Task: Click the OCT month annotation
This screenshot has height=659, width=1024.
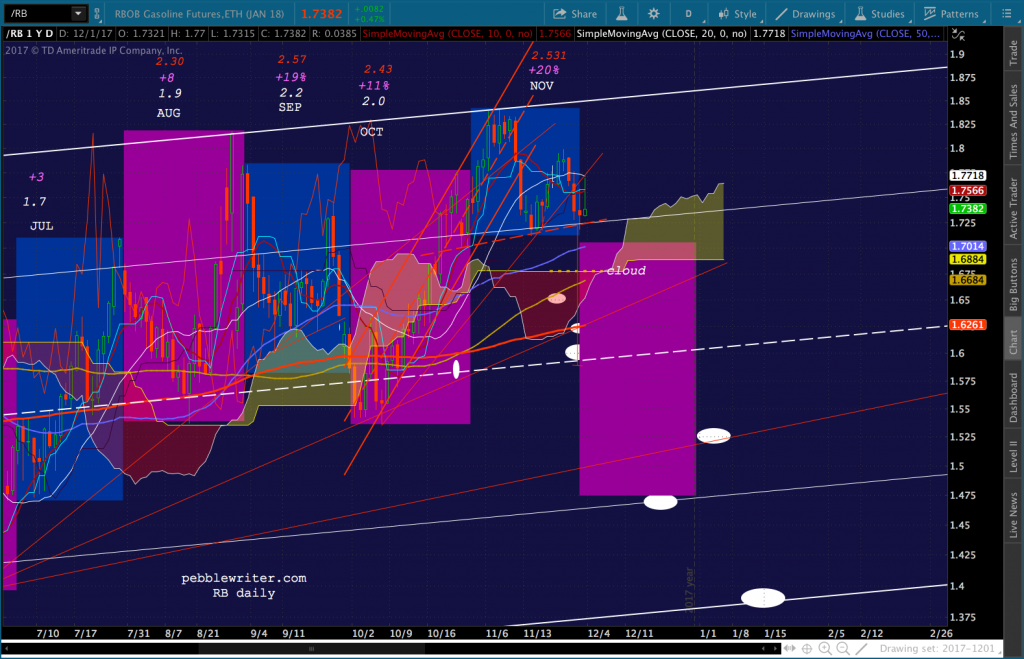Action: coord(372,132)
